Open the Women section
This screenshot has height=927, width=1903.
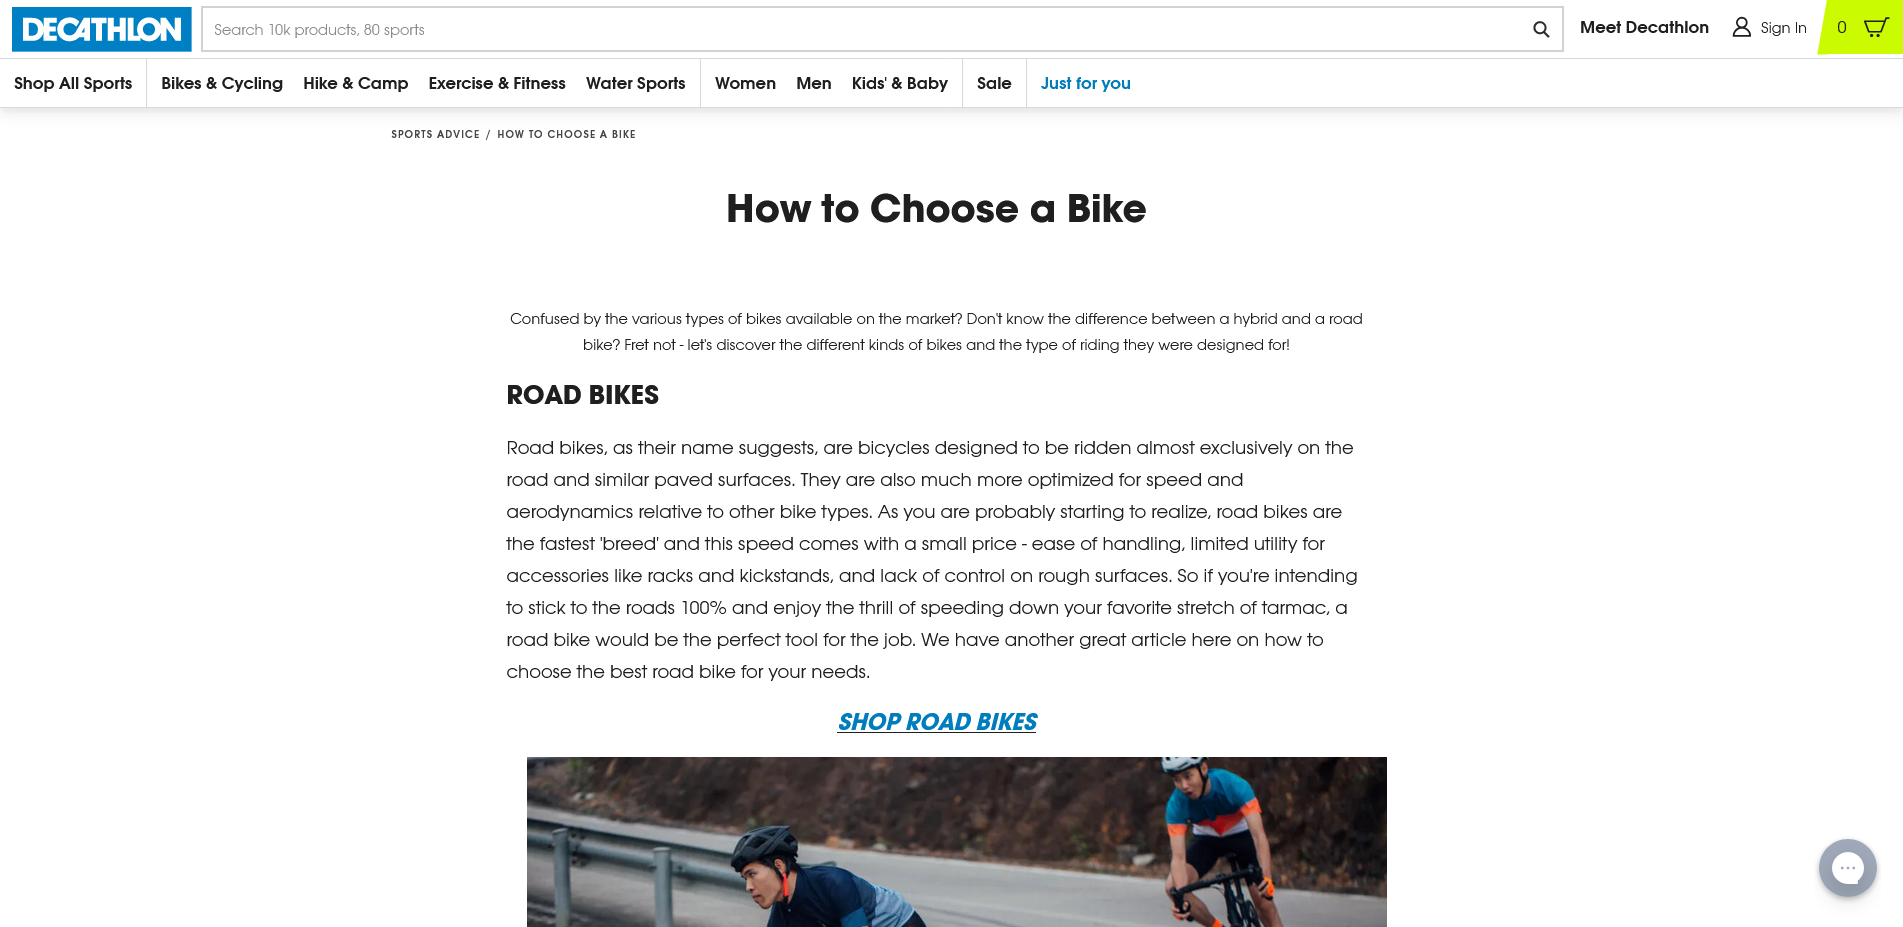(x=745, y=83)
